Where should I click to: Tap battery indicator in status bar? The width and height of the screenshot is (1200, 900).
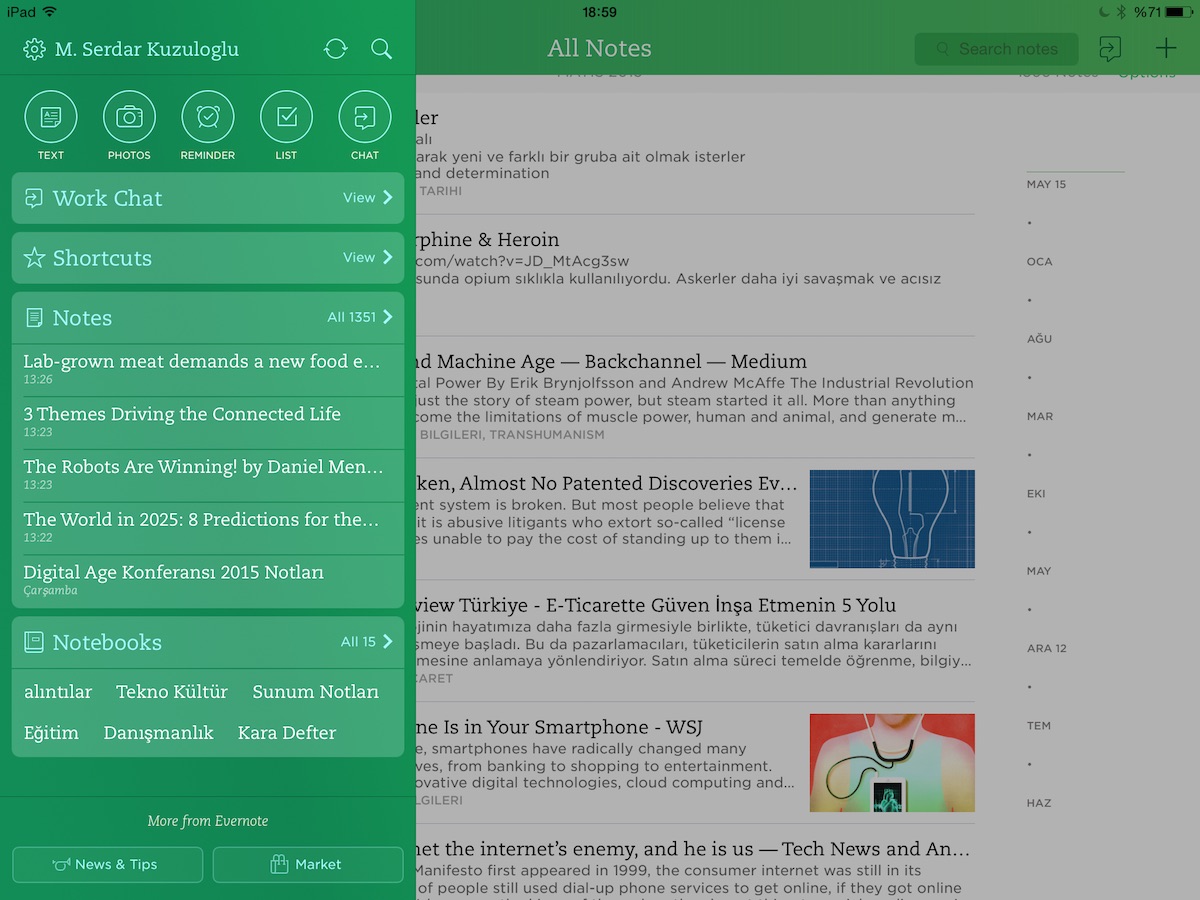[1179, 12]
